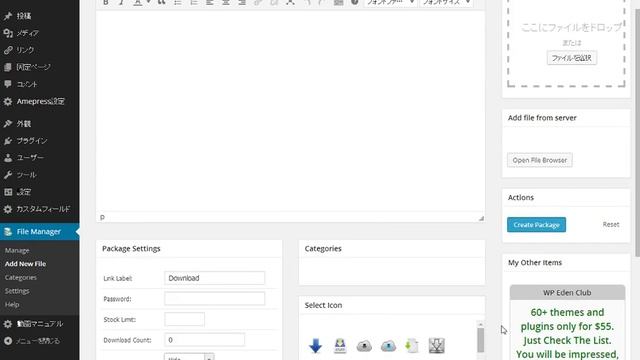Open the フォントファミリー font family dropdown
640x360 pixels.
coord(390,2)
